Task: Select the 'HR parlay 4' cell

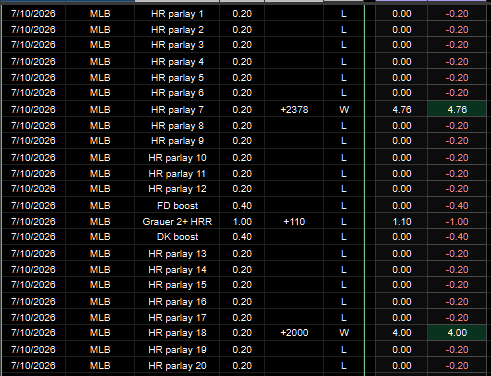Action: [x=177, y=62]
